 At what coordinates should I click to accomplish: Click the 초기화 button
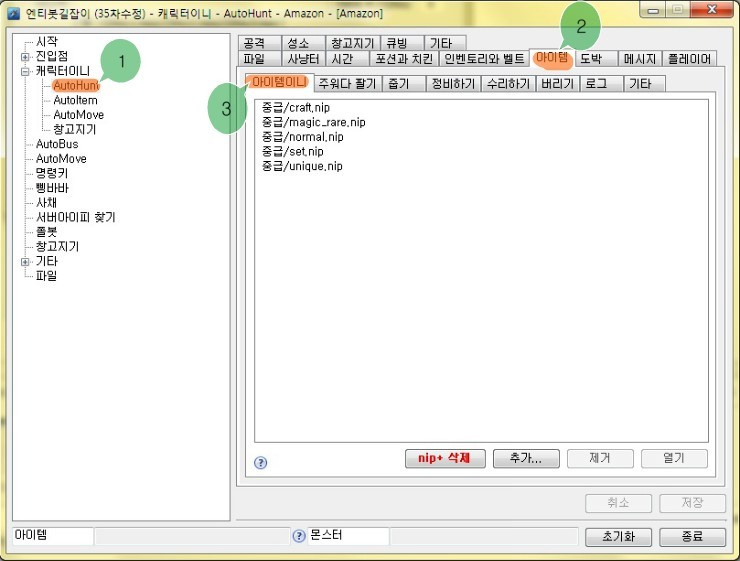coord(618,536)
